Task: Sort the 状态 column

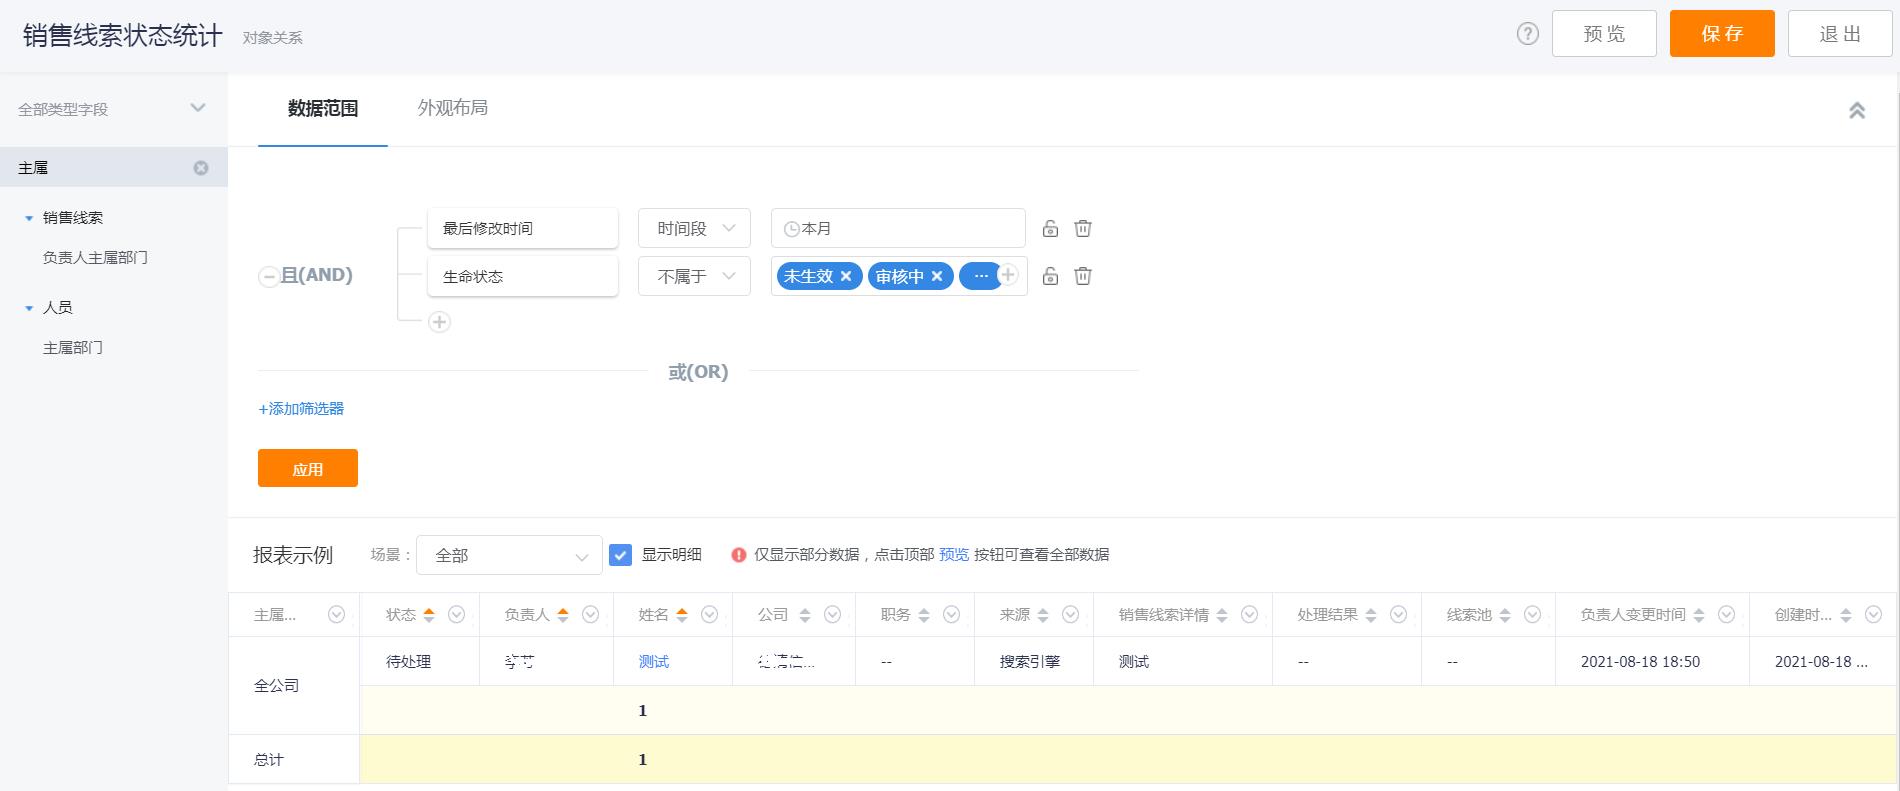Action: (429, 615)
